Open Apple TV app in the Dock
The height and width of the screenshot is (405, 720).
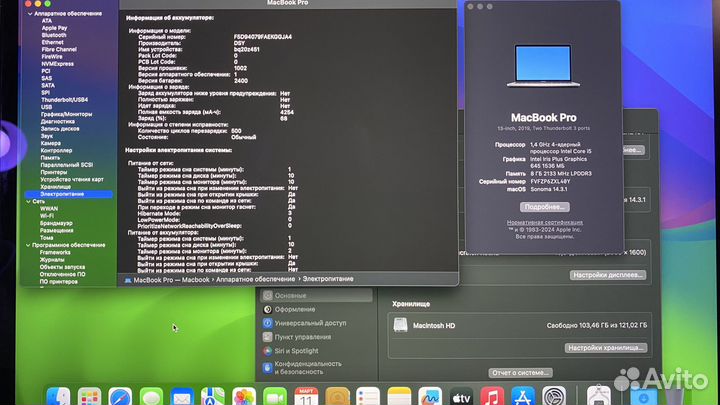pyautogui.click(x=461, y=397)
